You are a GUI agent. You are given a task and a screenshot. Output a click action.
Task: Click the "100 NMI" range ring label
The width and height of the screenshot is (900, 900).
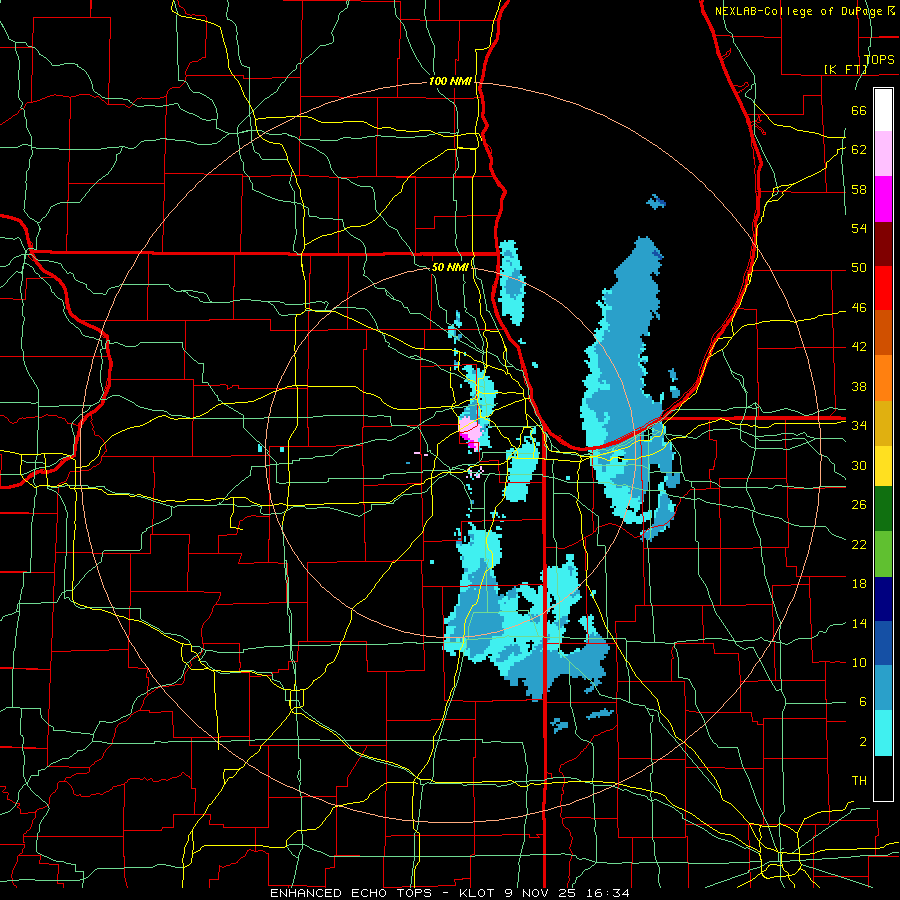(x=450, y=82)
